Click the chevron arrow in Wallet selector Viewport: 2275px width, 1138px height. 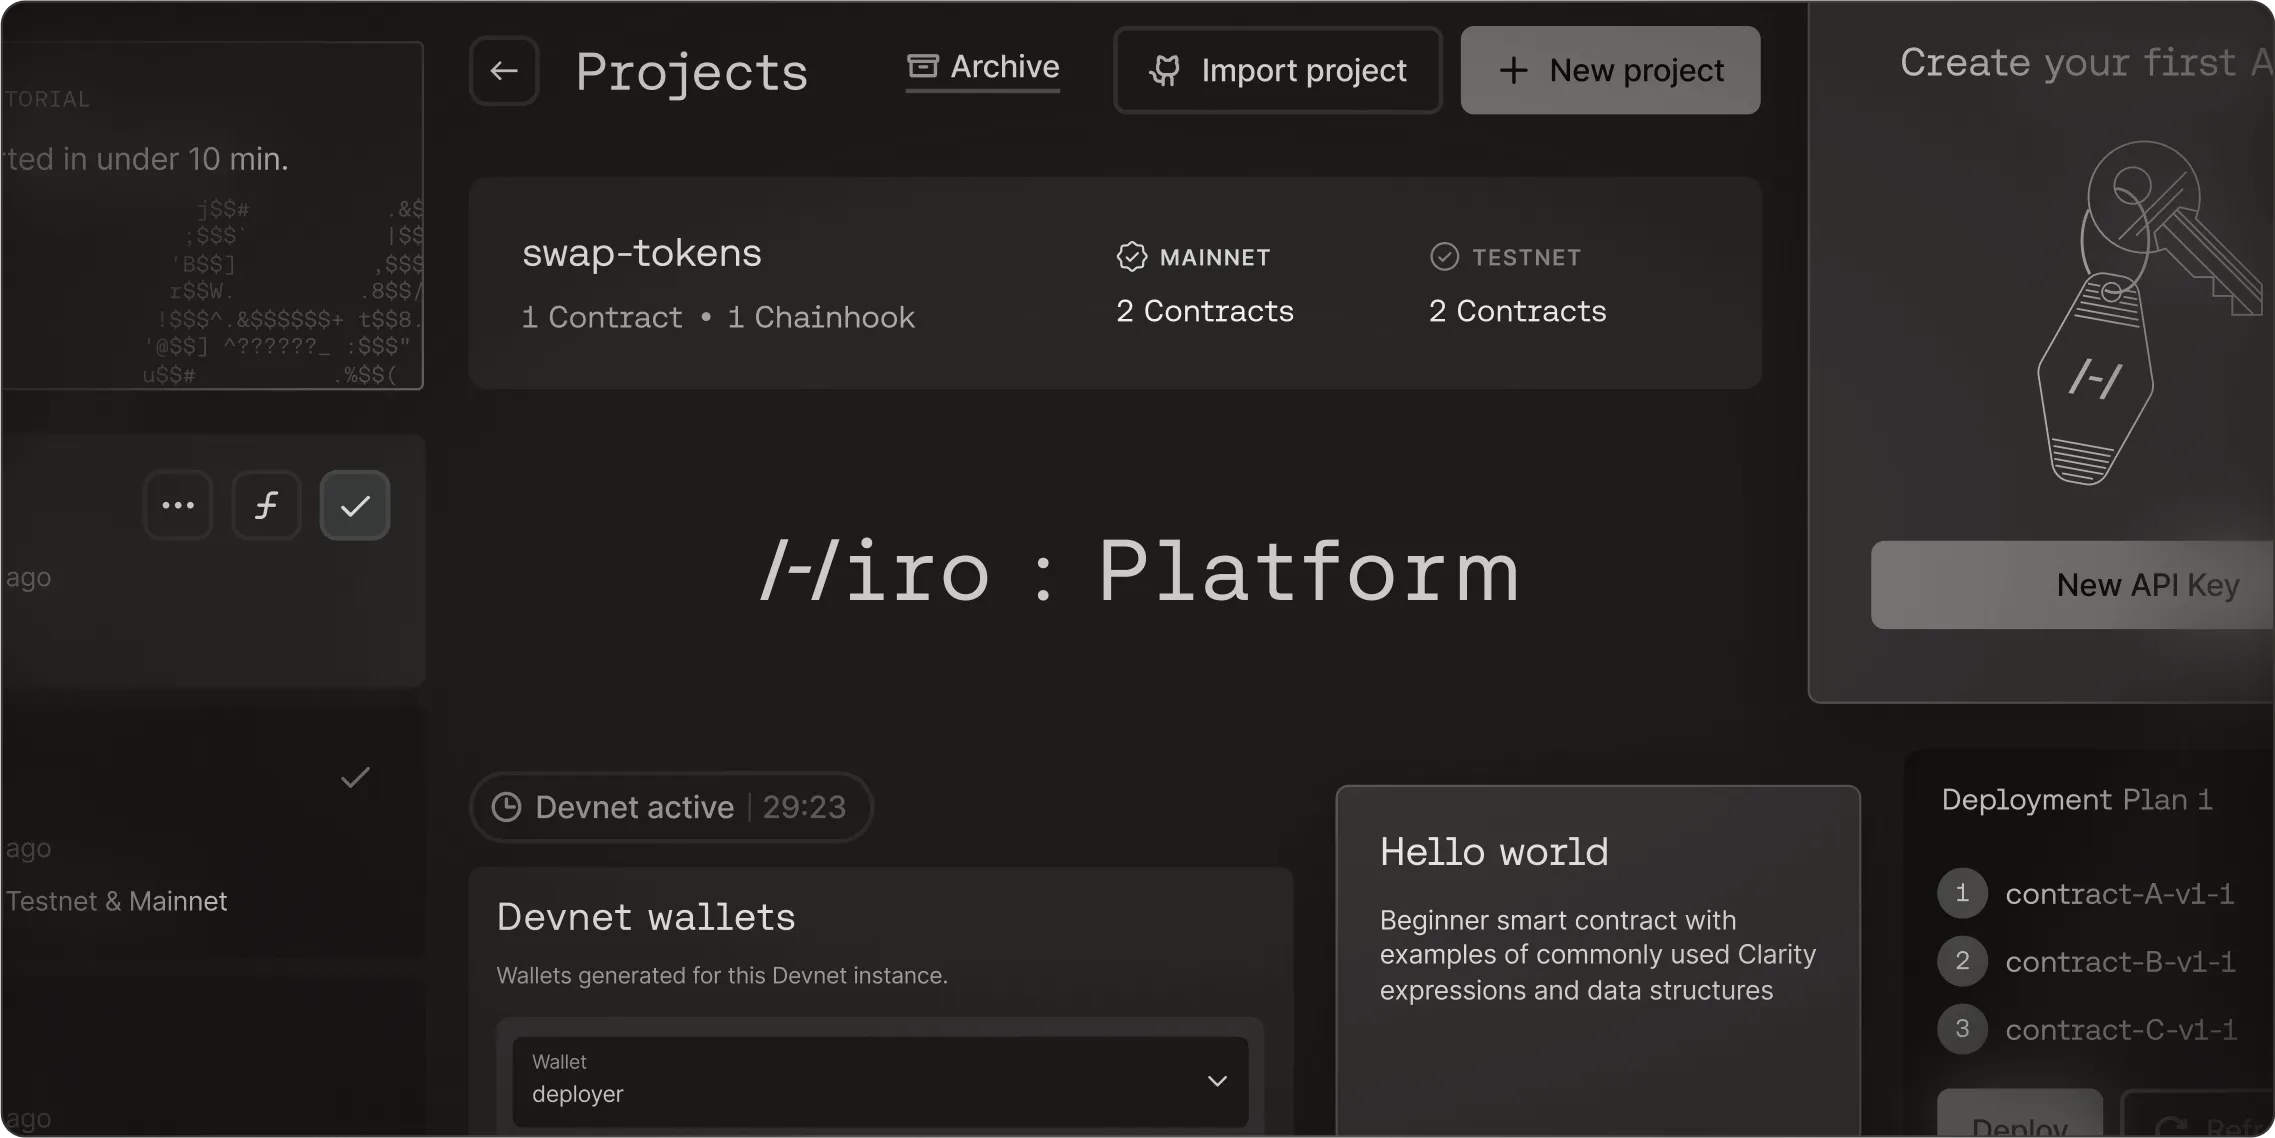(x=1217, y=1081)
